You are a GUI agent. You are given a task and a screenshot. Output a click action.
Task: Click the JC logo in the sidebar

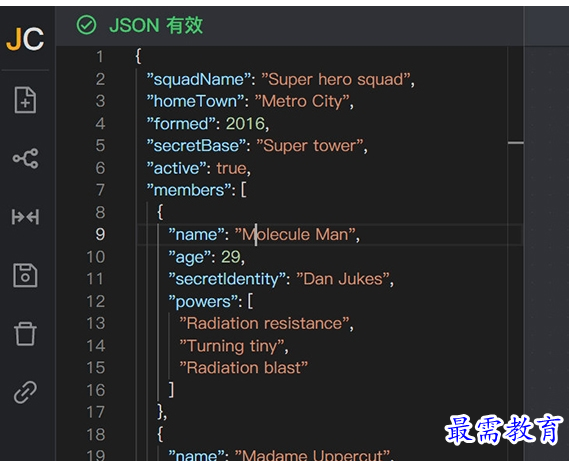[x=25, y=38]
